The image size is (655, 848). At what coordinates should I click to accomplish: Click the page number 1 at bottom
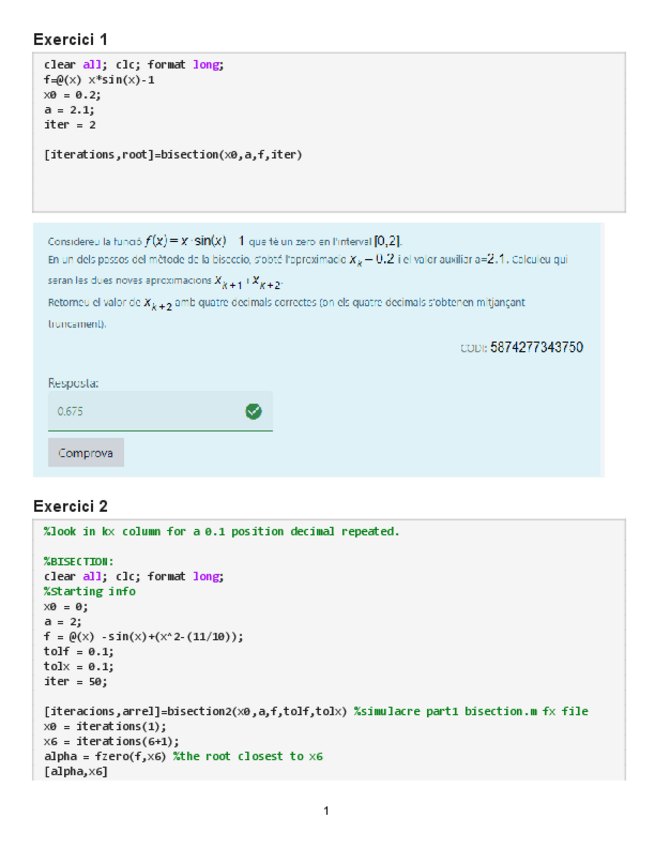point(326,811)
